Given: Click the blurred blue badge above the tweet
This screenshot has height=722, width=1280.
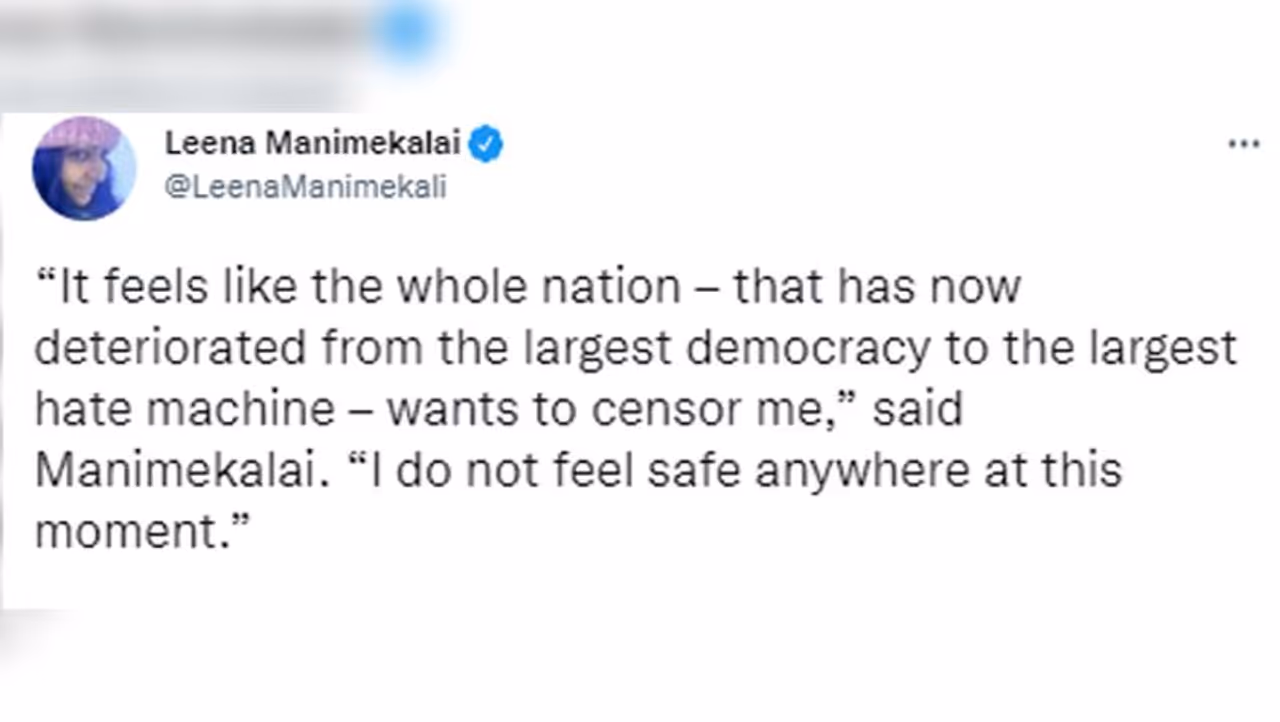Looking at the screenshot, I should [x=406, y=30].
